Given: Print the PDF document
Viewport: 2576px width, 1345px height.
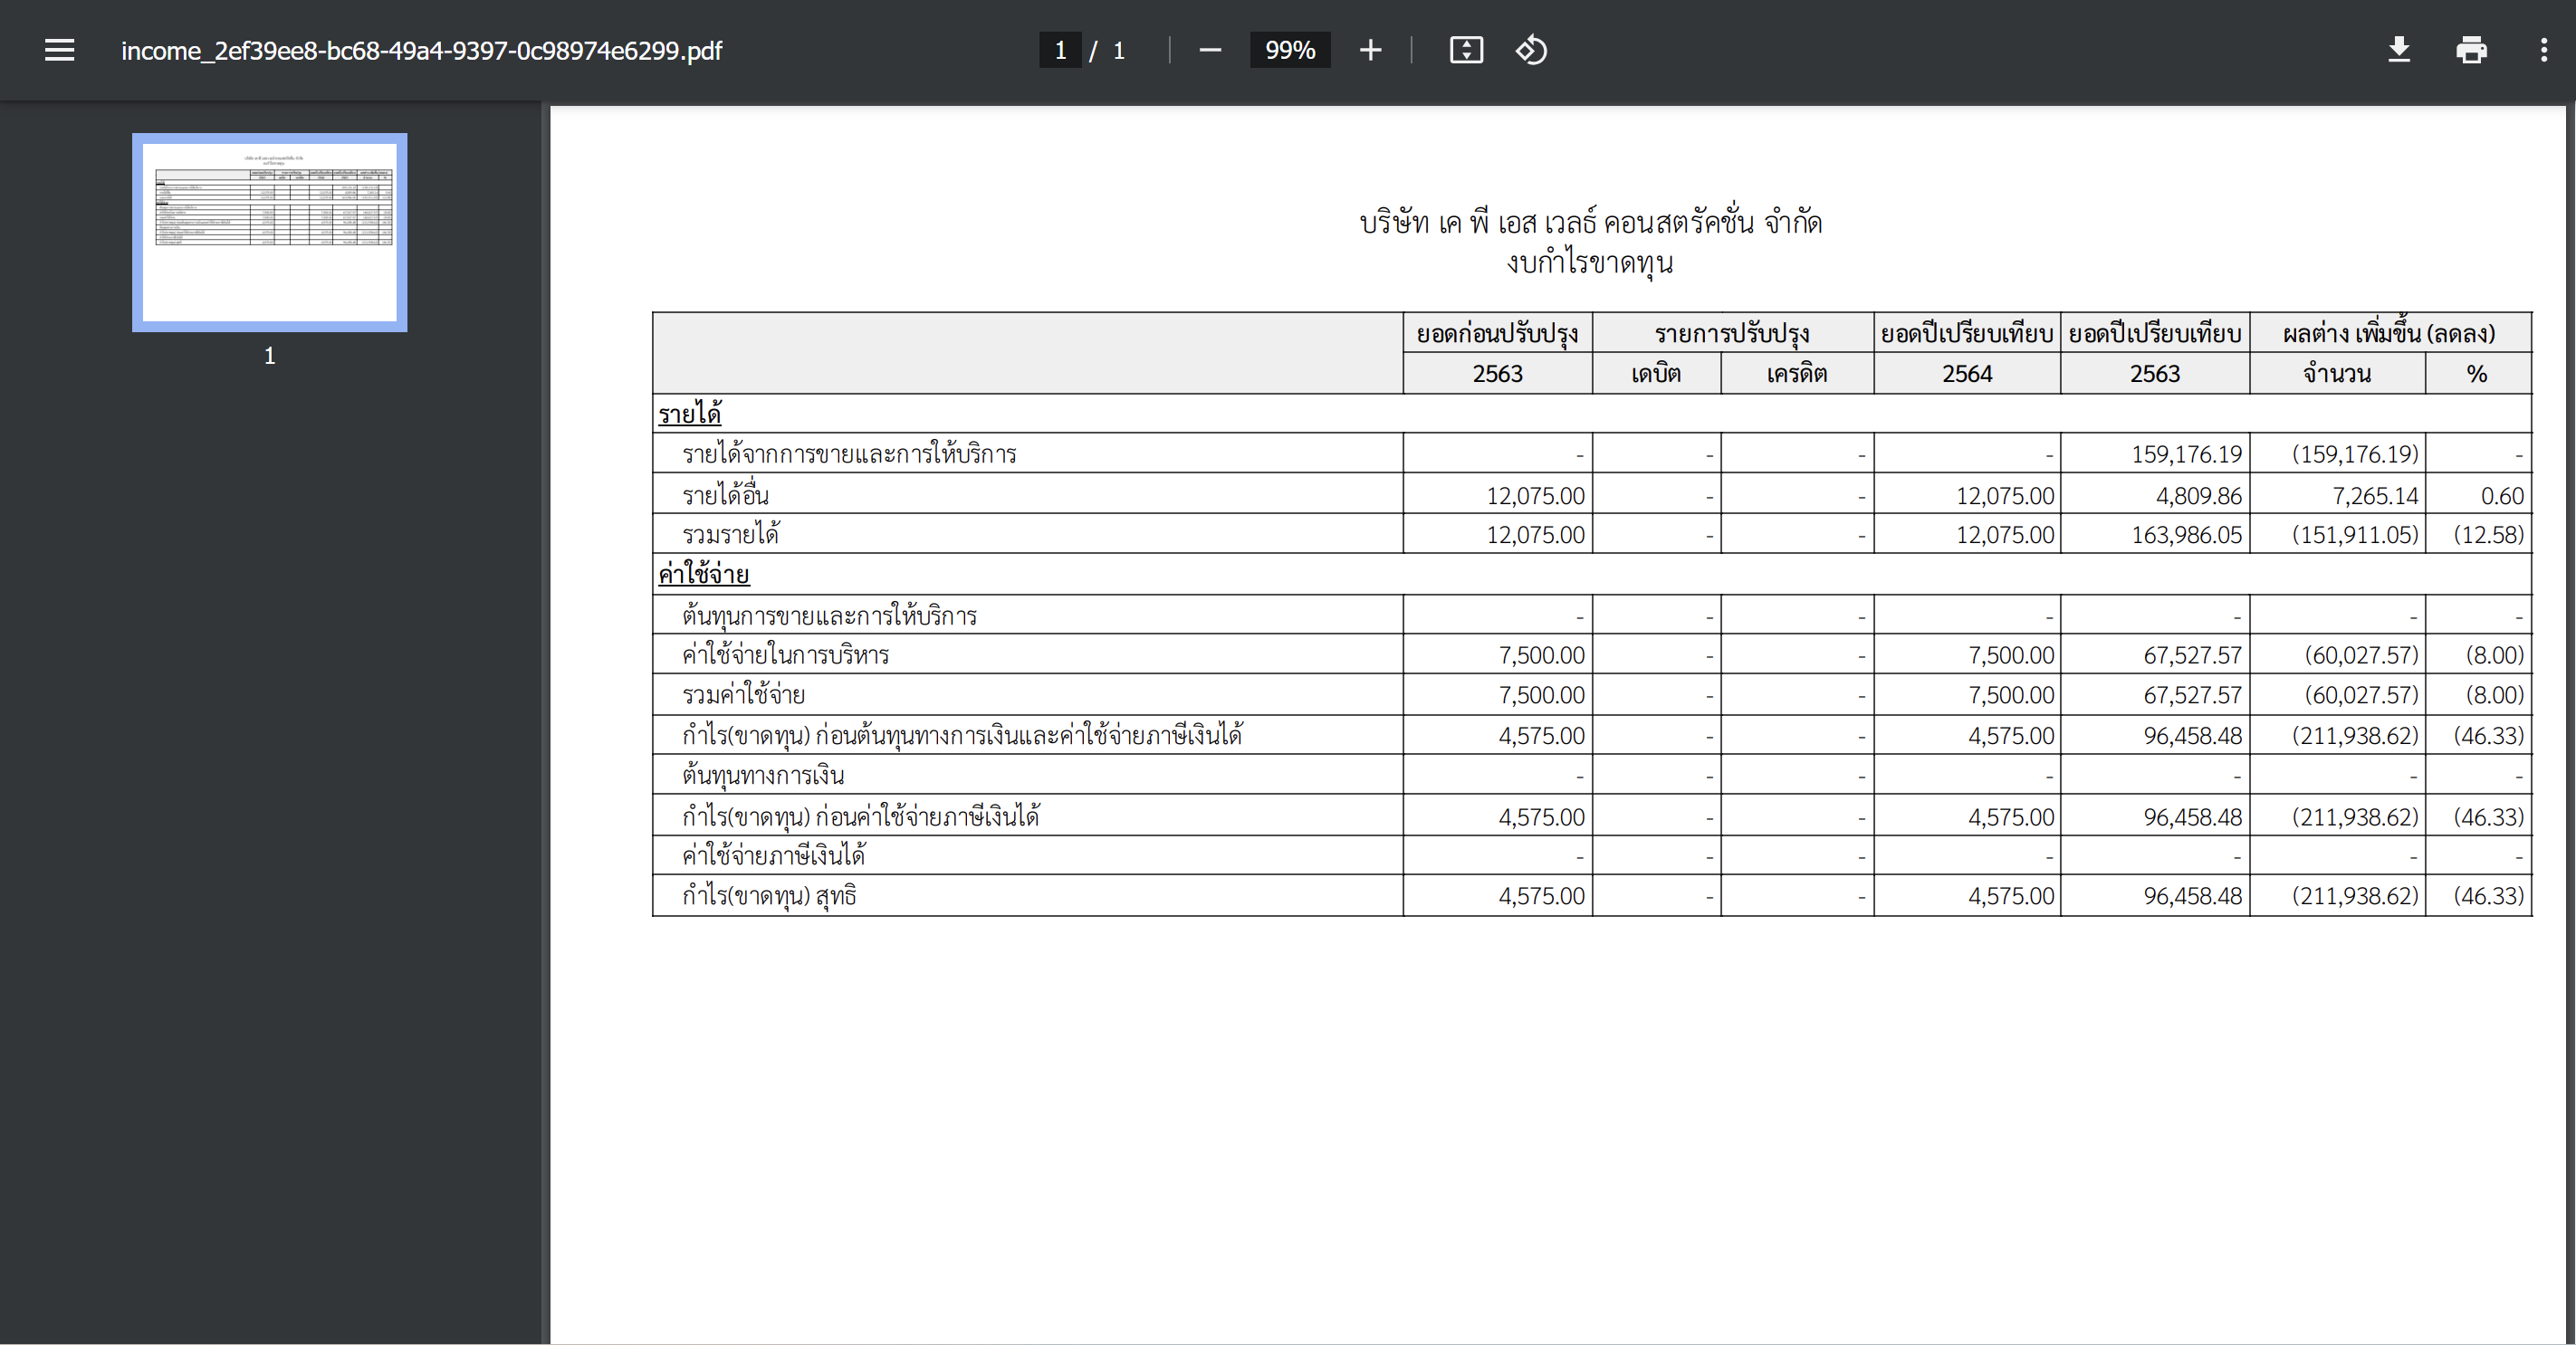Looking at the screenshot, I should [x=2471, y=50].
